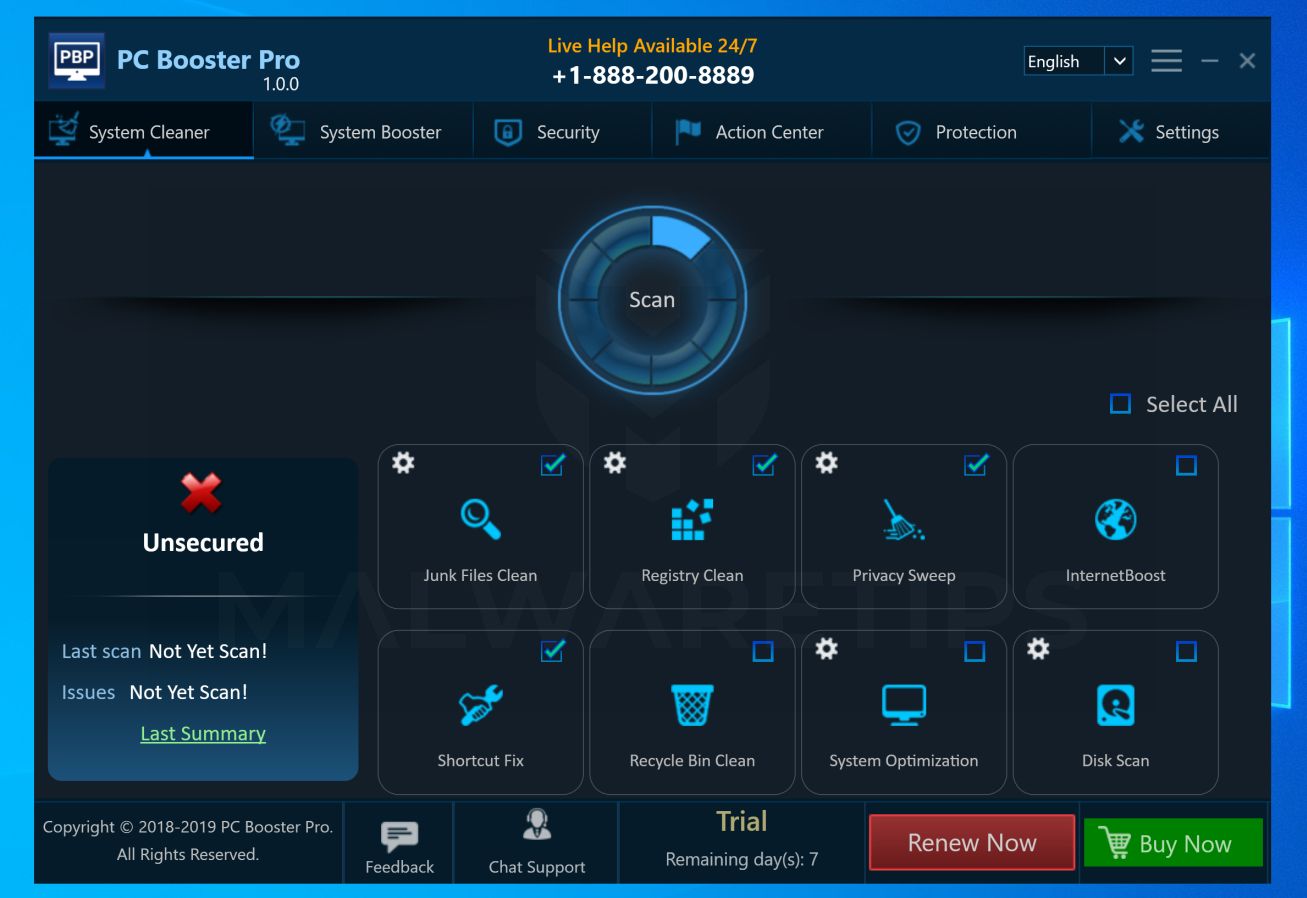Start the circular Scan button
Screen dimensions: 1307x898
(x=652, y=299)
